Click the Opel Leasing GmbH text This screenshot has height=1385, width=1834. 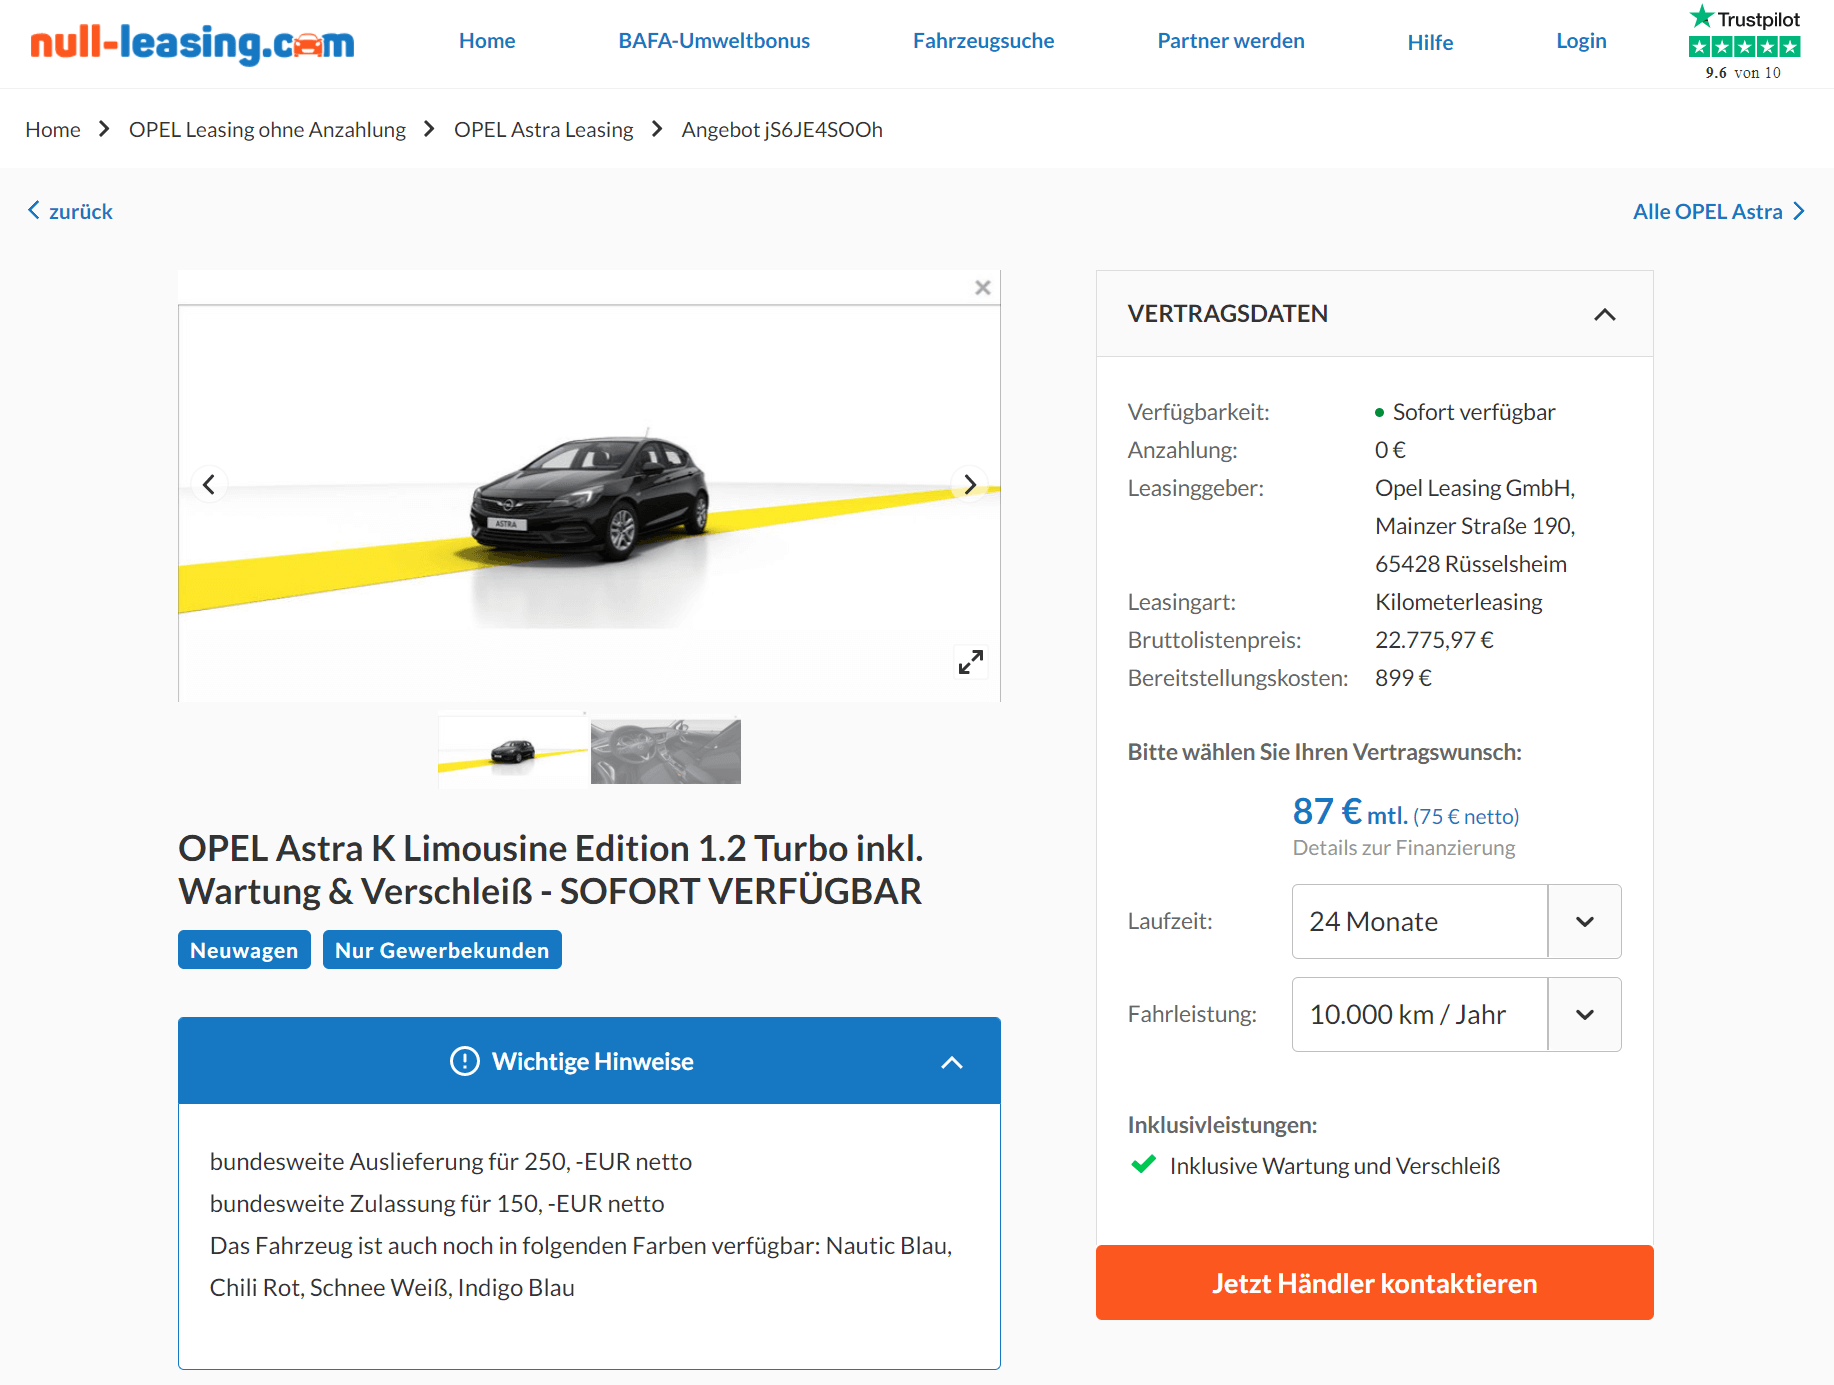coord(1475,488)
